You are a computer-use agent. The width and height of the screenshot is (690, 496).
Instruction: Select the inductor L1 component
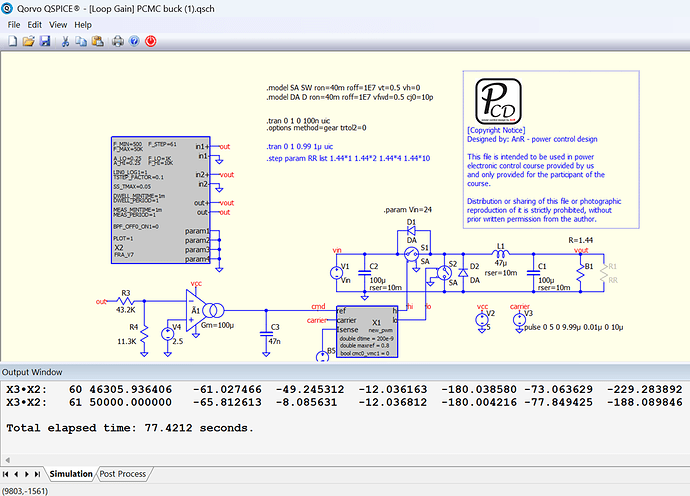[x=502, y=254]
